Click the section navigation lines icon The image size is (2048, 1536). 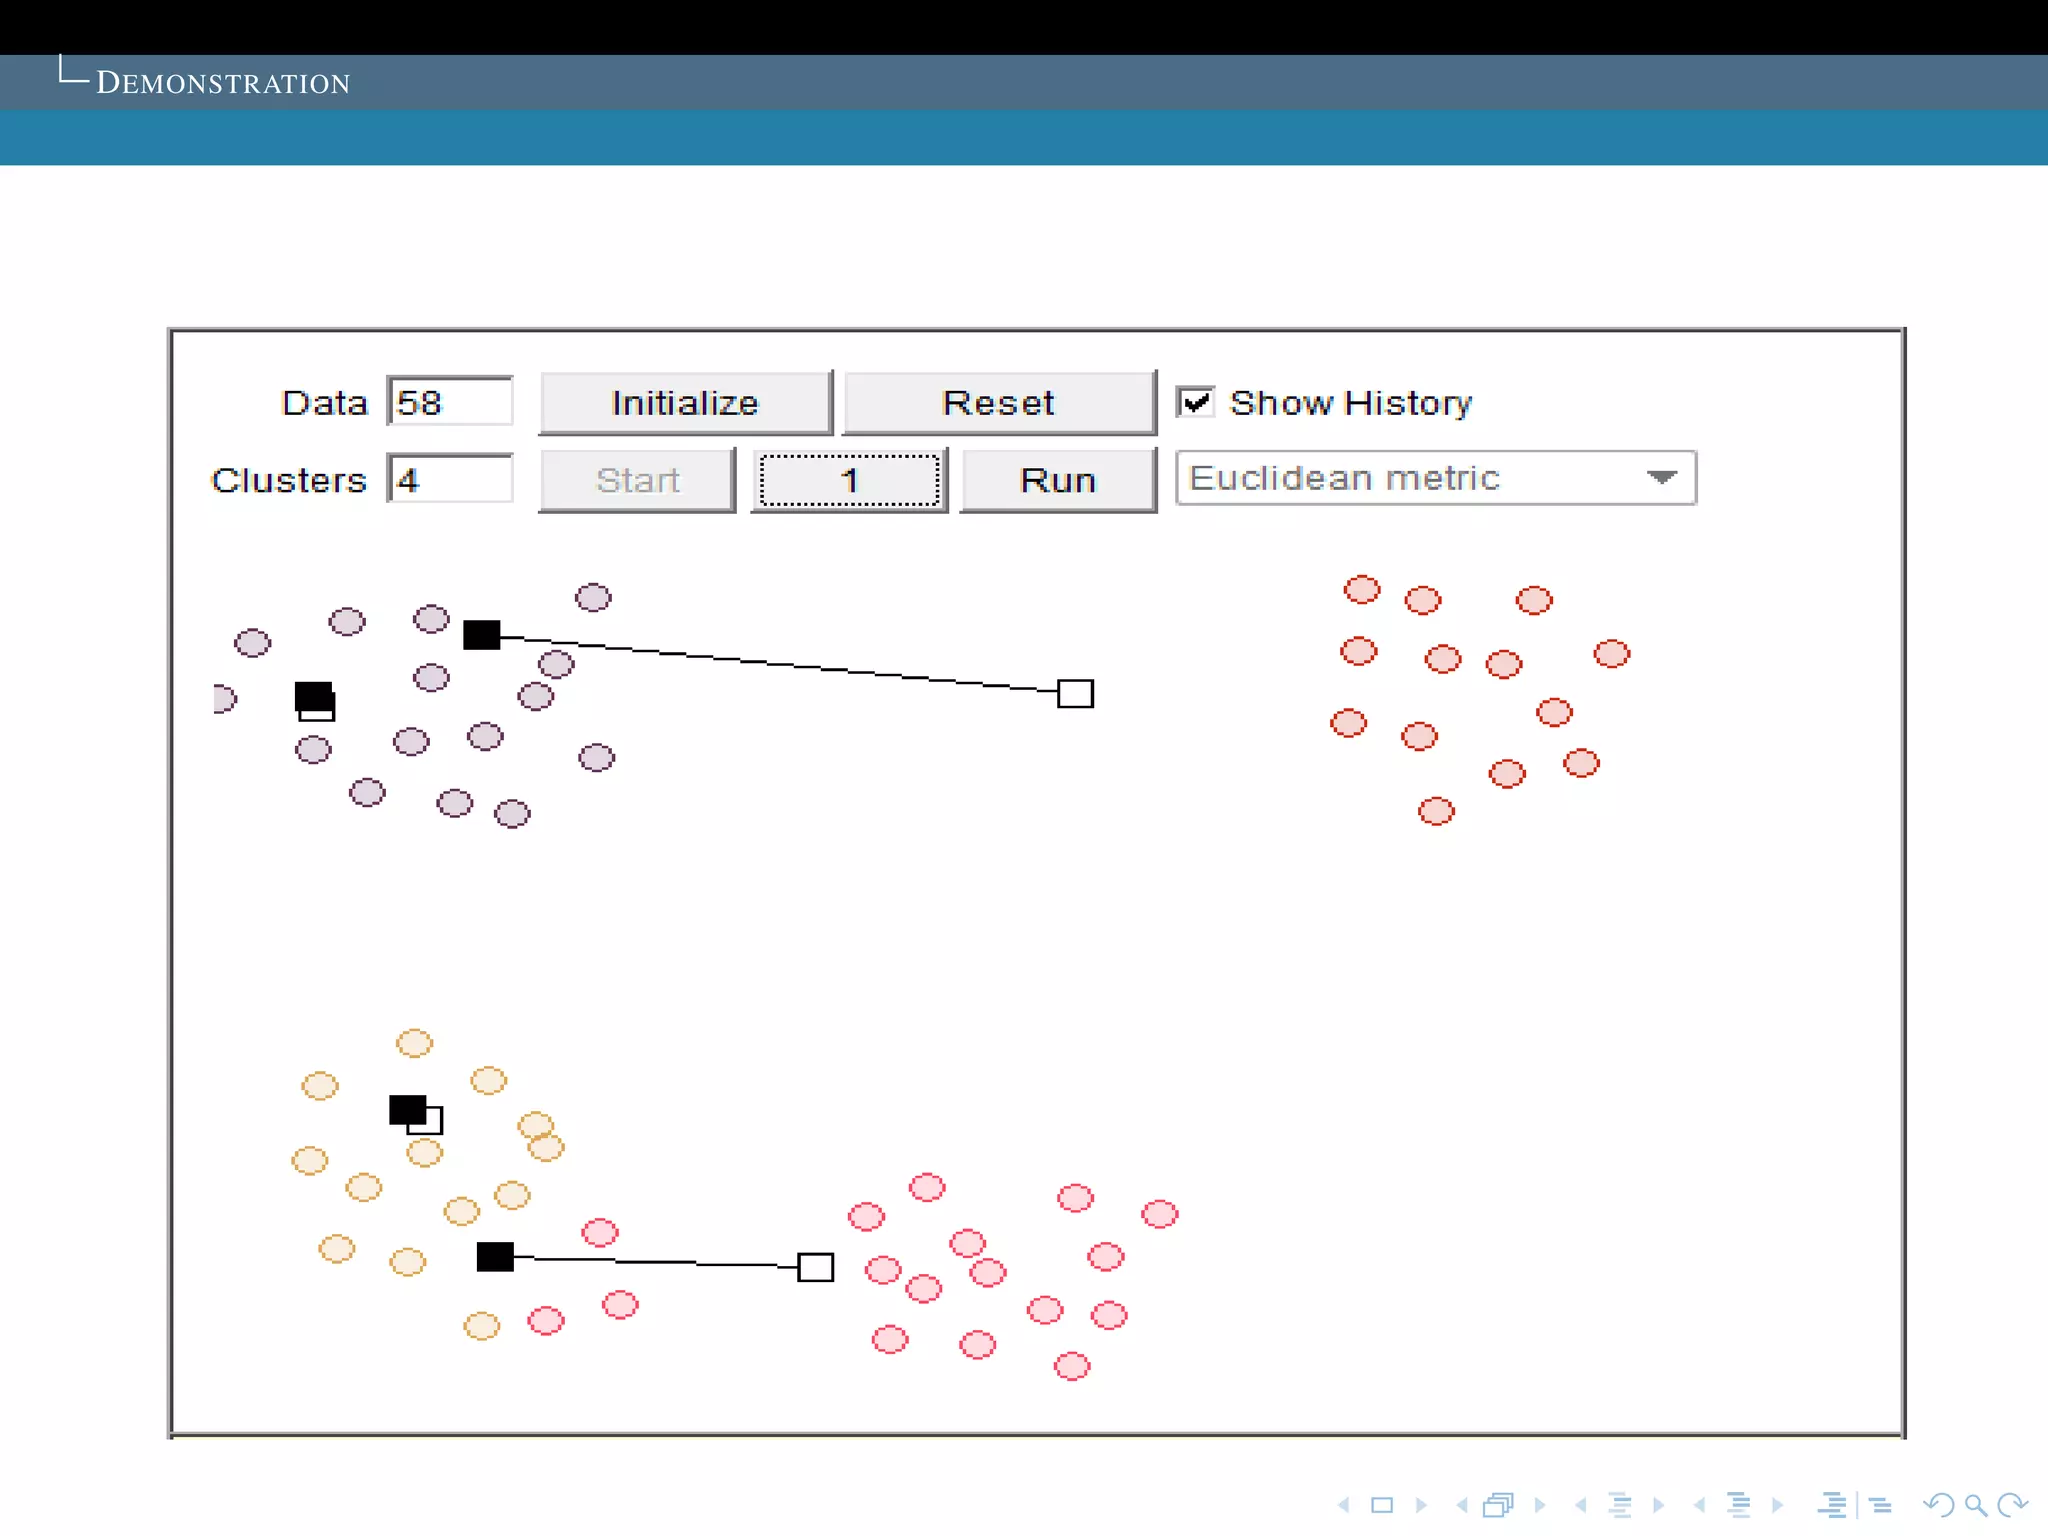coord(1739,1505)
